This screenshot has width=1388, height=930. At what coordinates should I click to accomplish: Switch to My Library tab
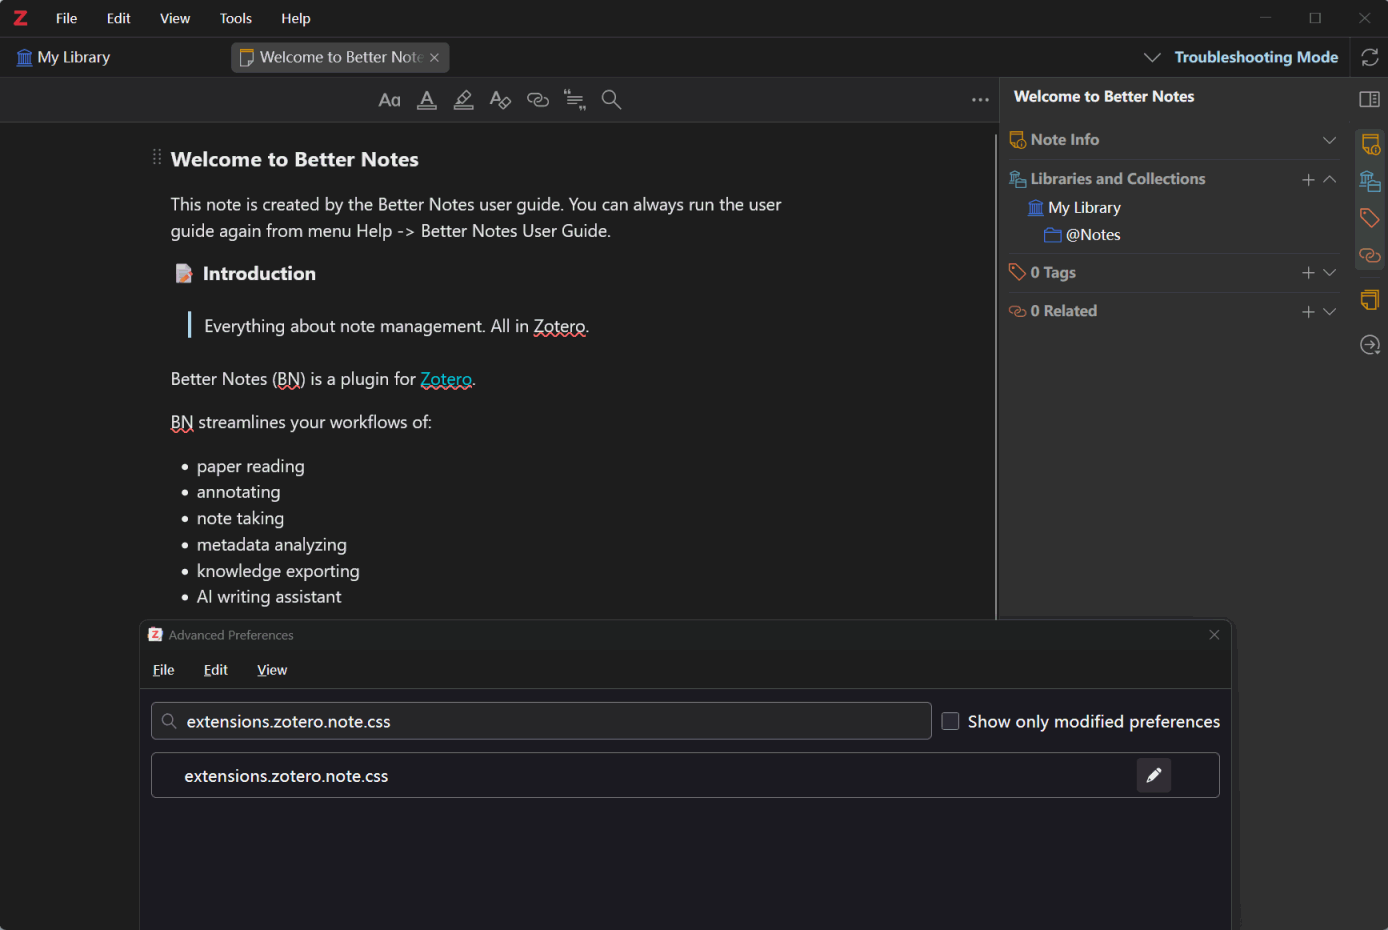pyautogui.click(x=64, y=58)
